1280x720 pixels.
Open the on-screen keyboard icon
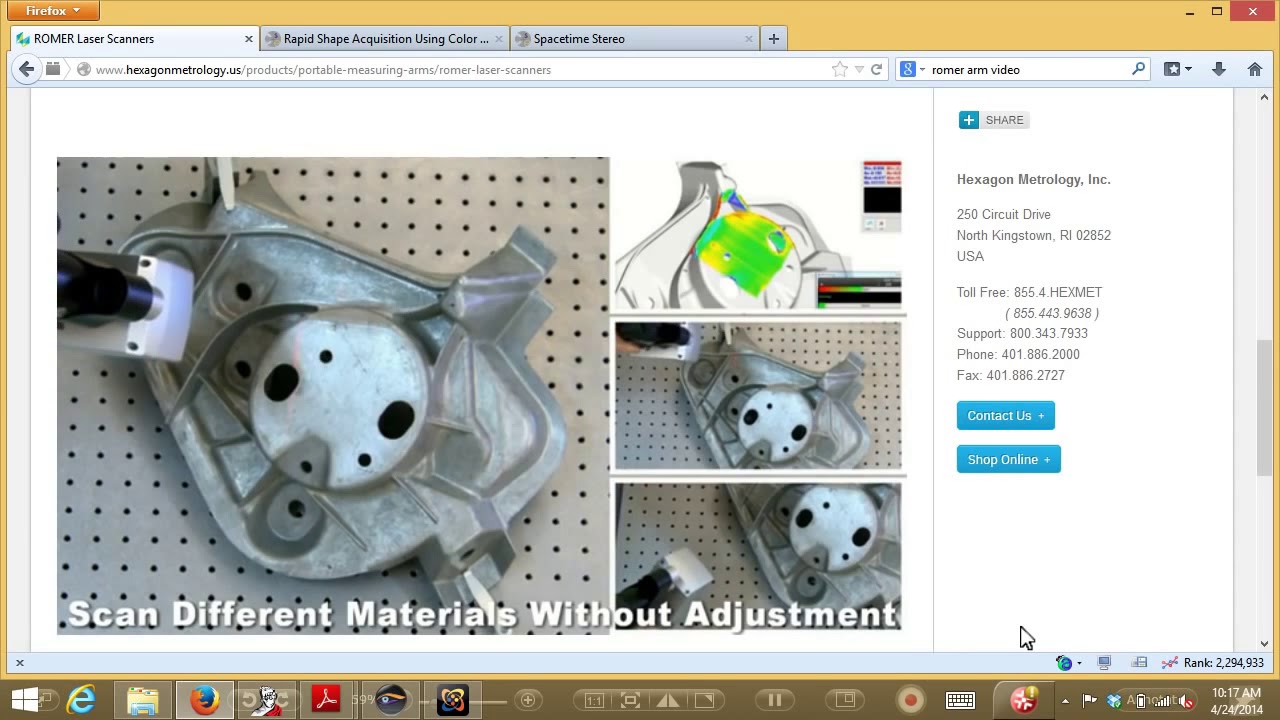(x=960, y=700)
